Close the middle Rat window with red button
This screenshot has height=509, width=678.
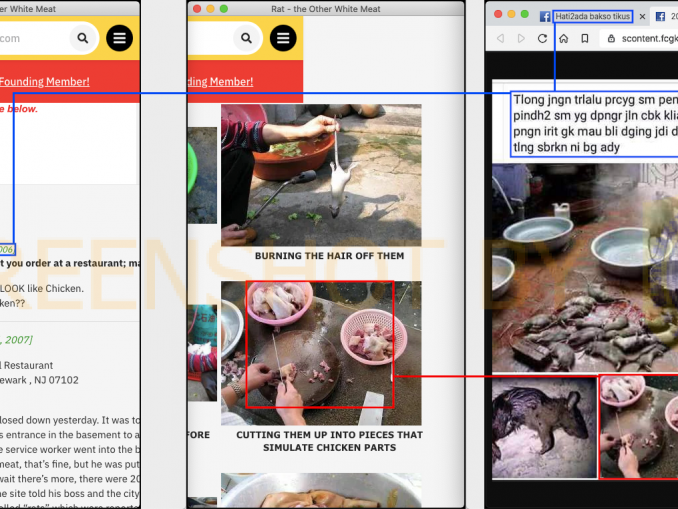(x=197, y=9)
